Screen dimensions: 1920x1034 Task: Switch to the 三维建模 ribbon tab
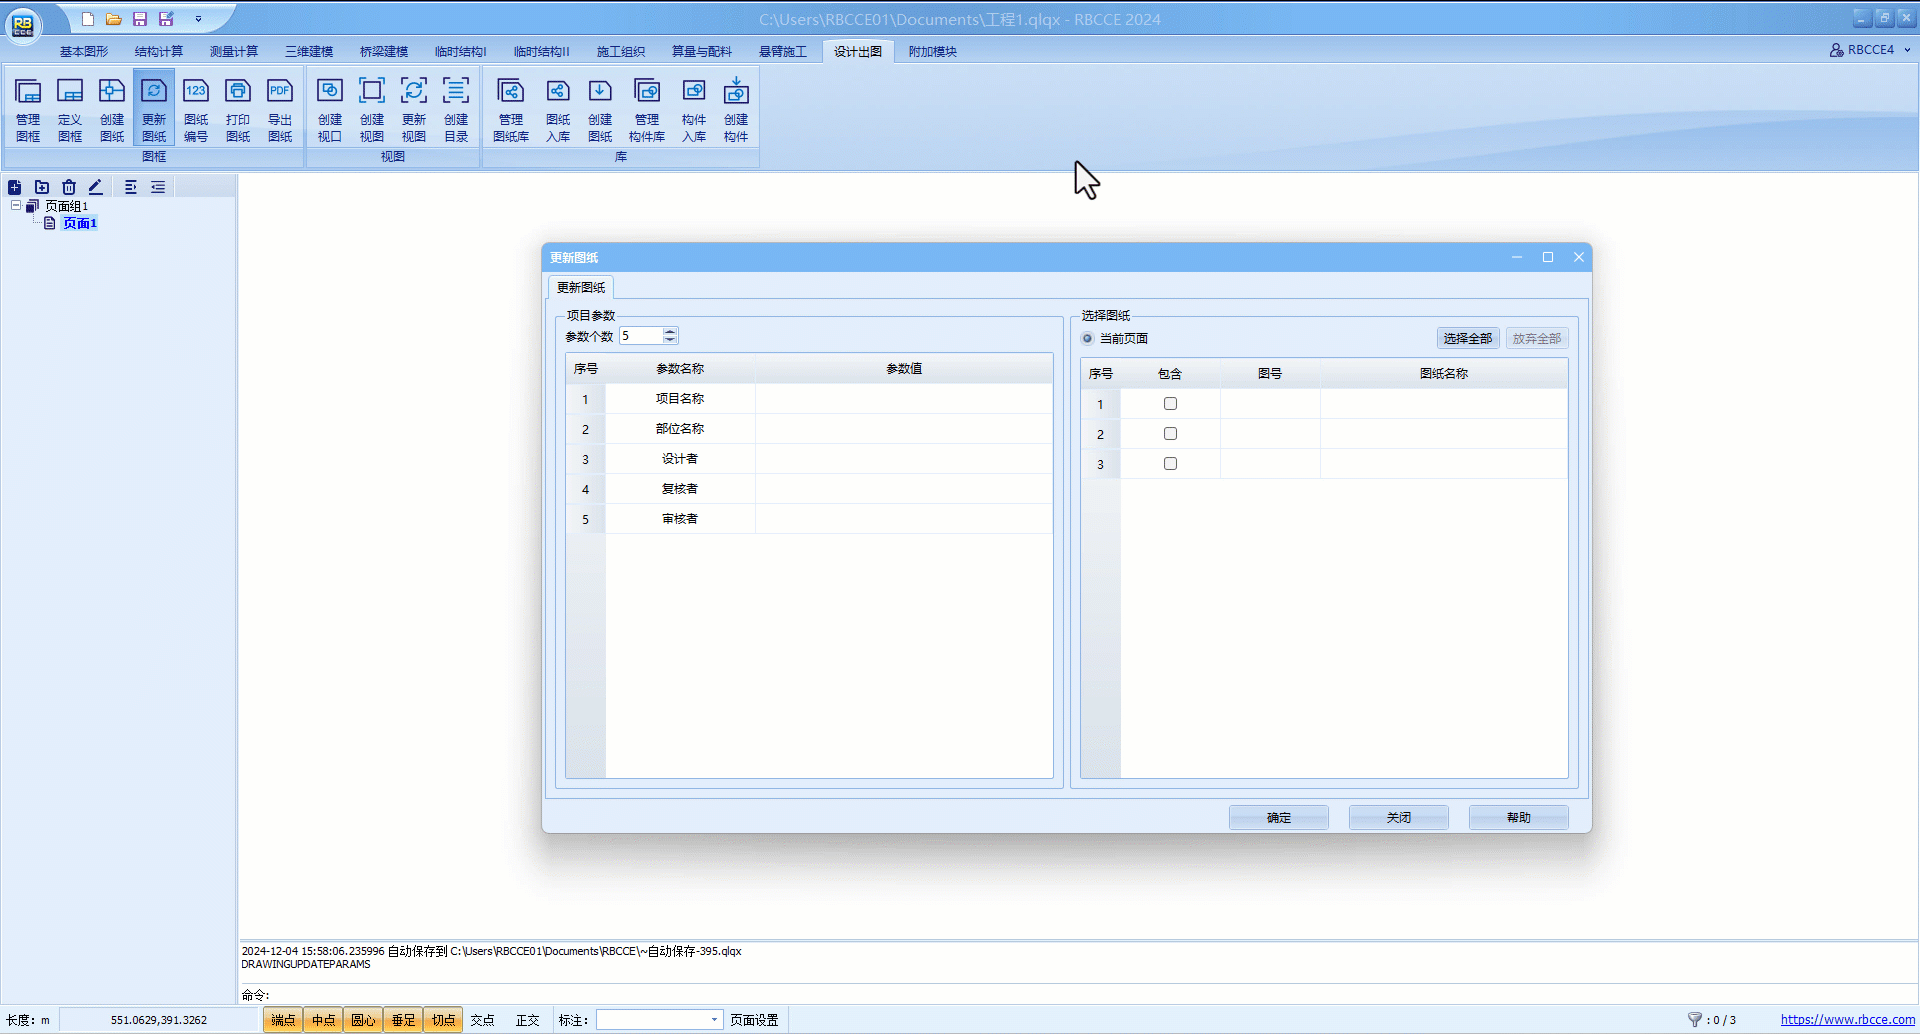pos(309,52)
